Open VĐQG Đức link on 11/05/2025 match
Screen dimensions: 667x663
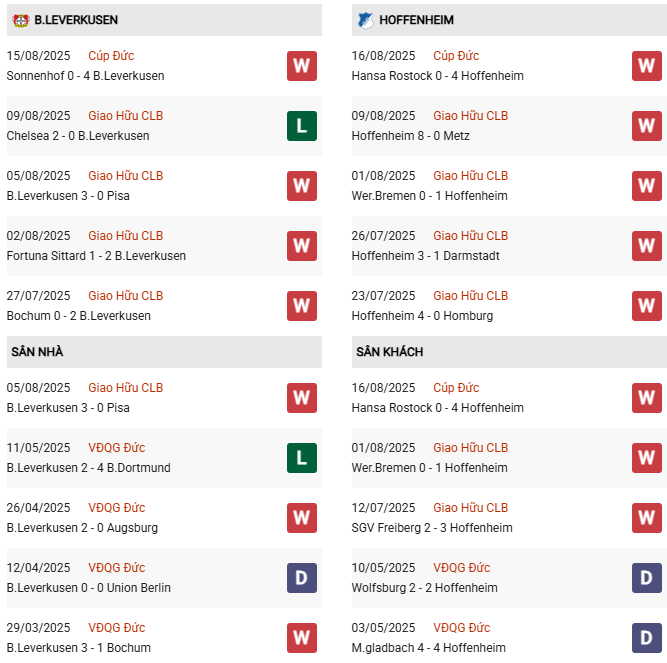click(116, 448)
